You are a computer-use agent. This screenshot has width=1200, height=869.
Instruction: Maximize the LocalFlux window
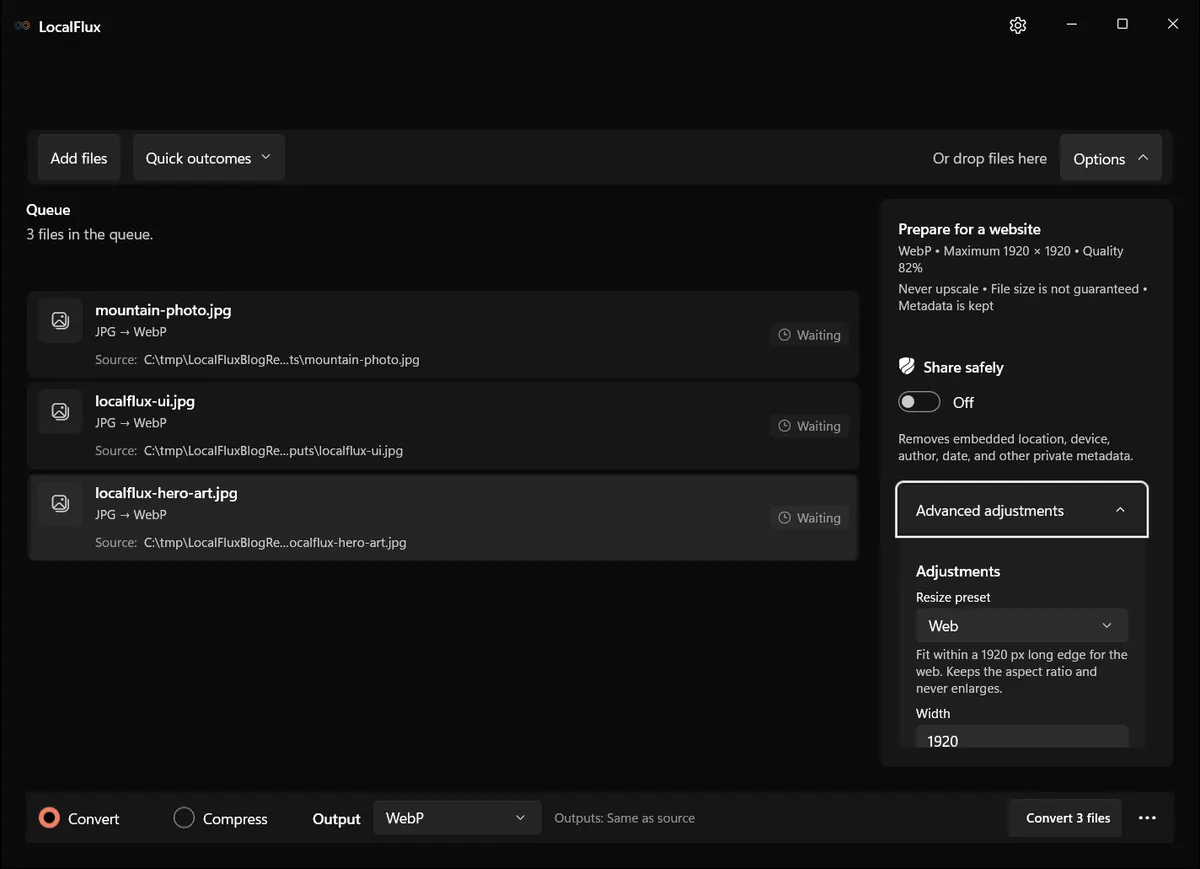(x=1122, y=25)
